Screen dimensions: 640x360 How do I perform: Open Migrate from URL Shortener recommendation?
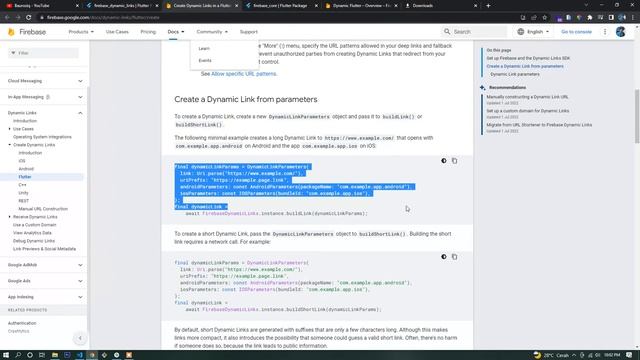coord(539,125)
